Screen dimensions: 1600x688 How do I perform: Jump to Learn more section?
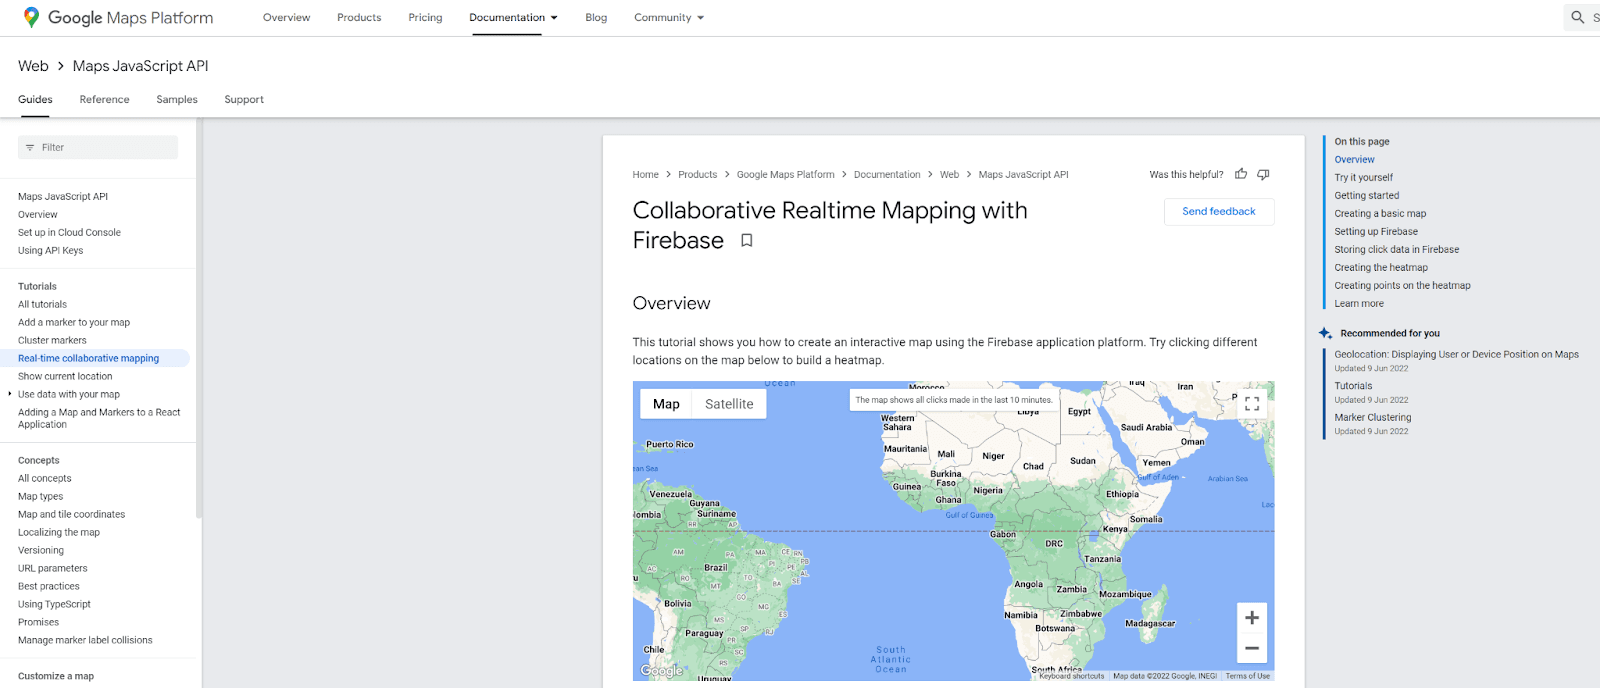coord(1359,304)
